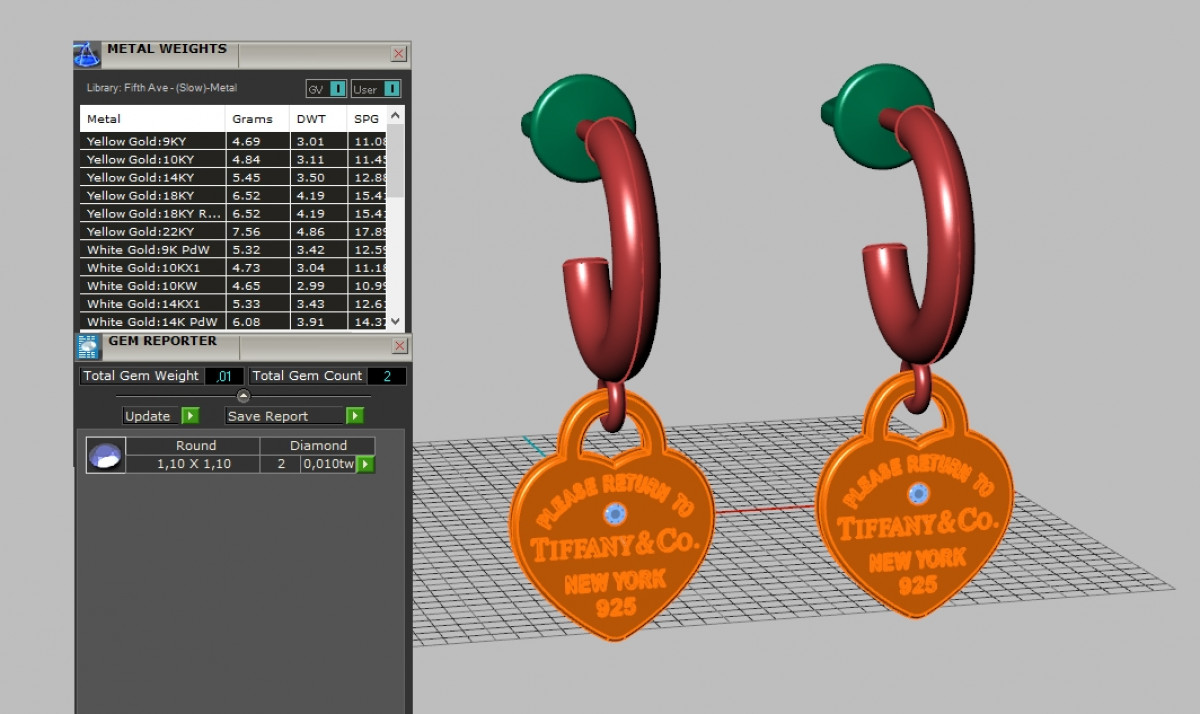
Task: Click the green arrow next to Update
Action: pos(190,416)
